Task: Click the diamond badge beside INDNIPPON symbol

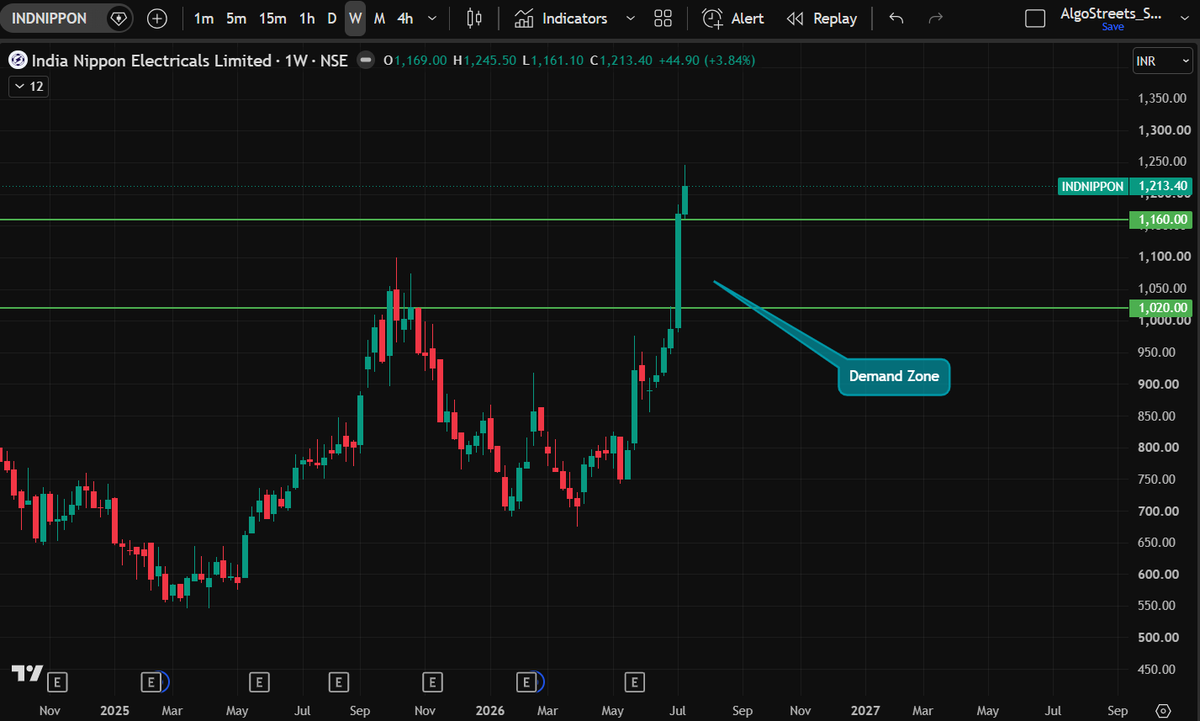Action: [118, 18]
